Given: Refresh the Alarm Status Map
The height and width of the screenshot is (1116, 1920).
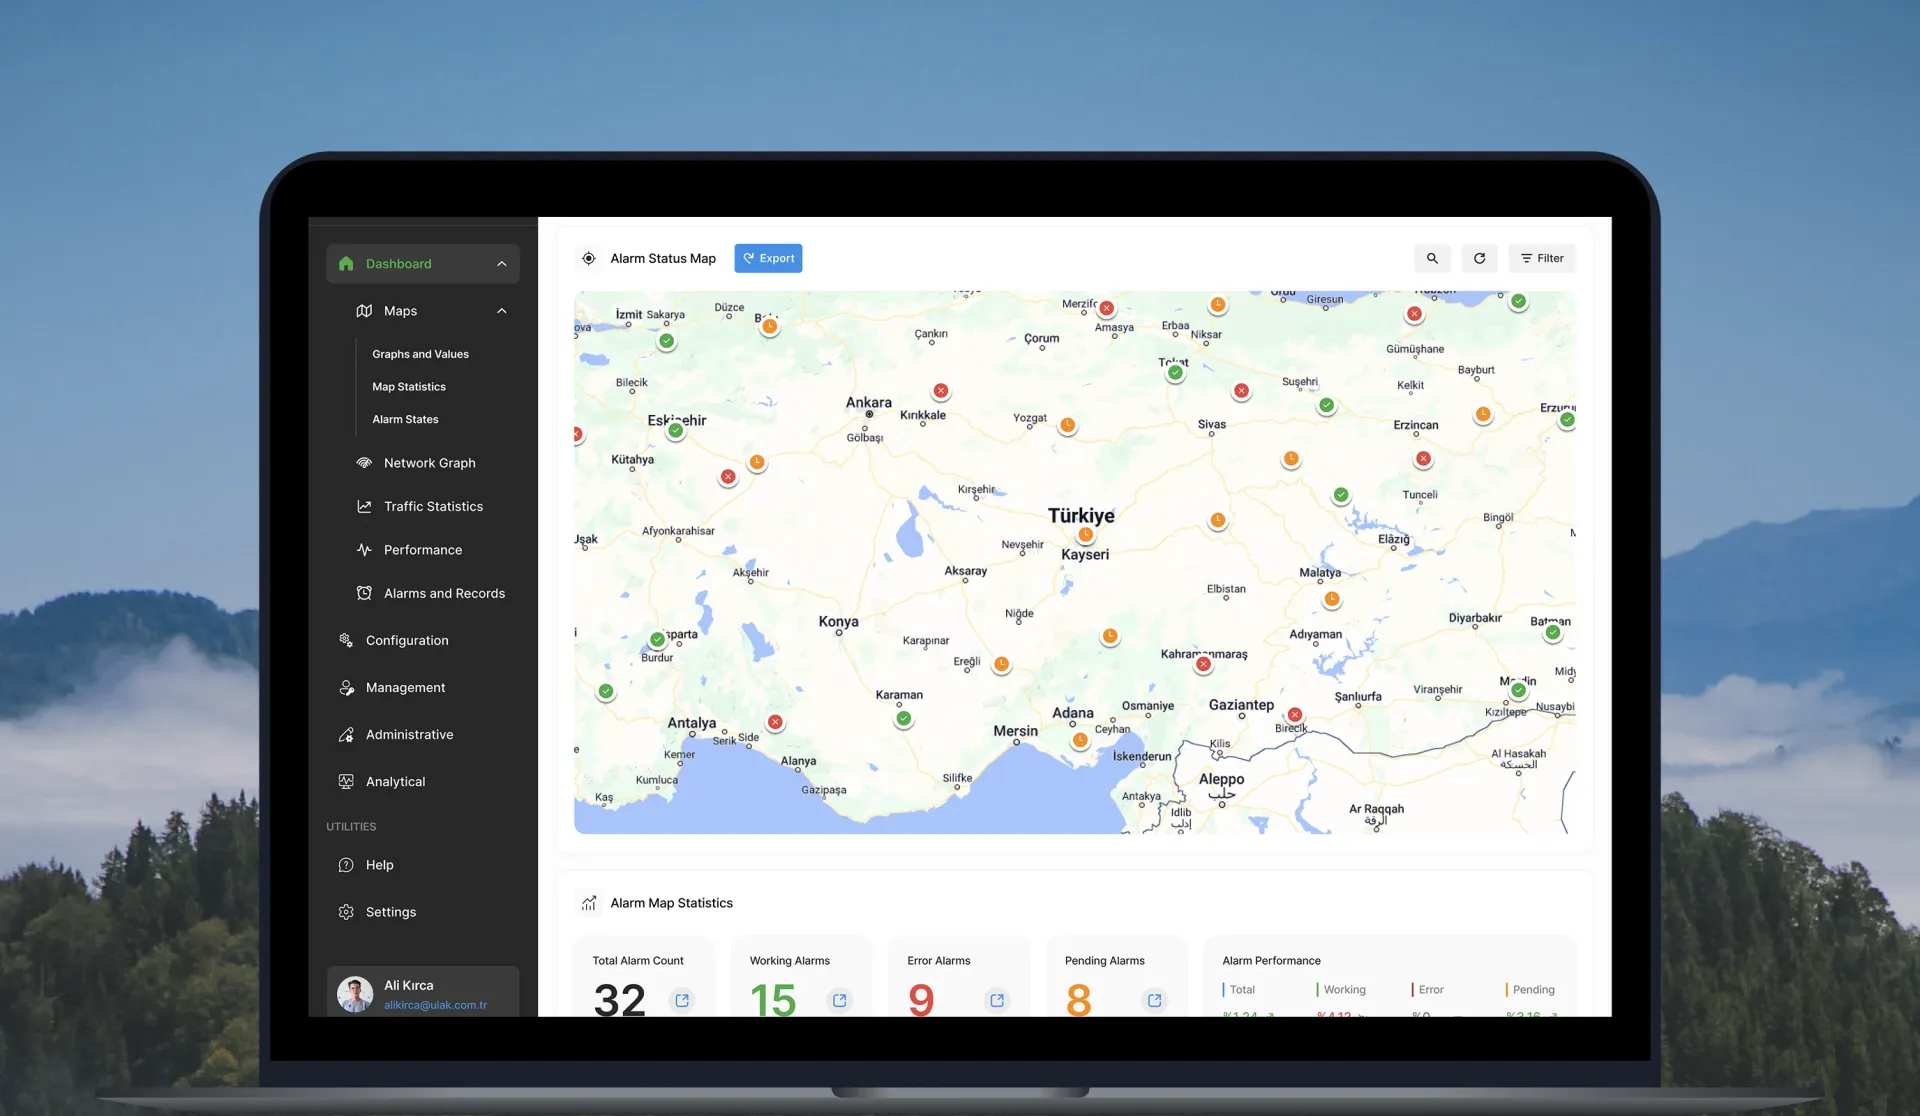Looking at the screenshot, I should tap(1479, 258).
